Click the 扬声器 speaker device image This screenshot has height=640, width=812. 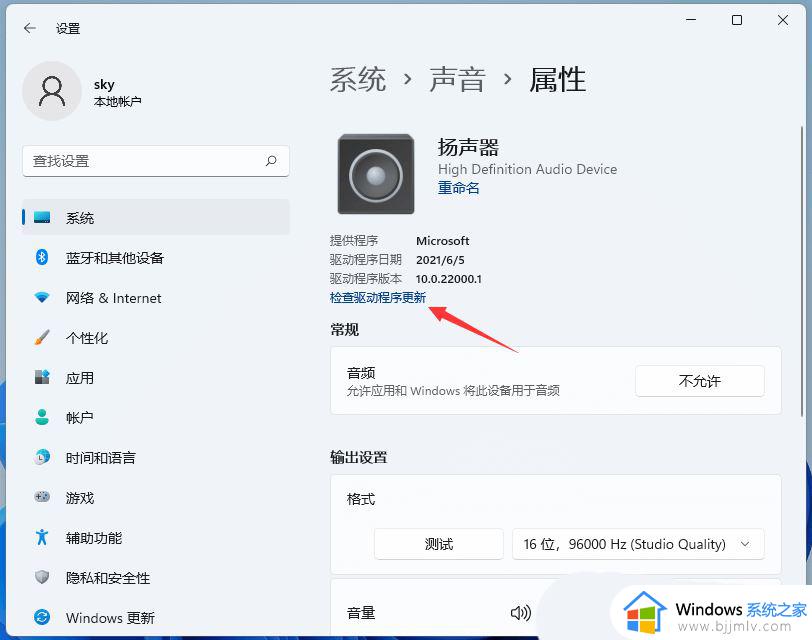click(x=376, y=174)
